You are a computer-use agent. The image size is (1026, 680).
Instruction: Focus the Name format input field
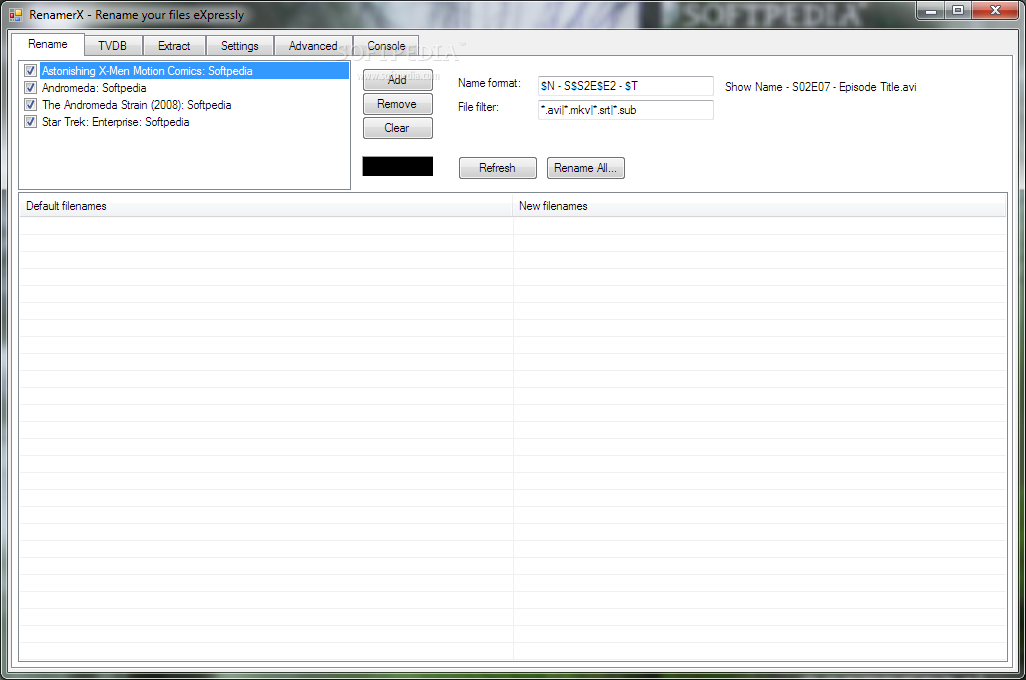point(626,86)
